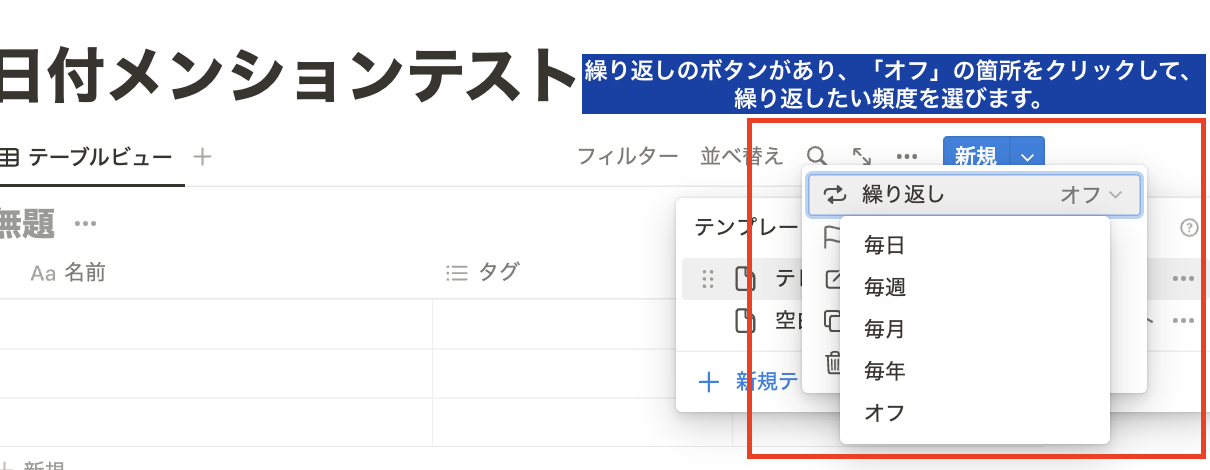The width and height of the screenshot is (1210, 470).
Task: Select 毎週 from the repeat options
Action: pyautogui.click(x=884, y=287)
